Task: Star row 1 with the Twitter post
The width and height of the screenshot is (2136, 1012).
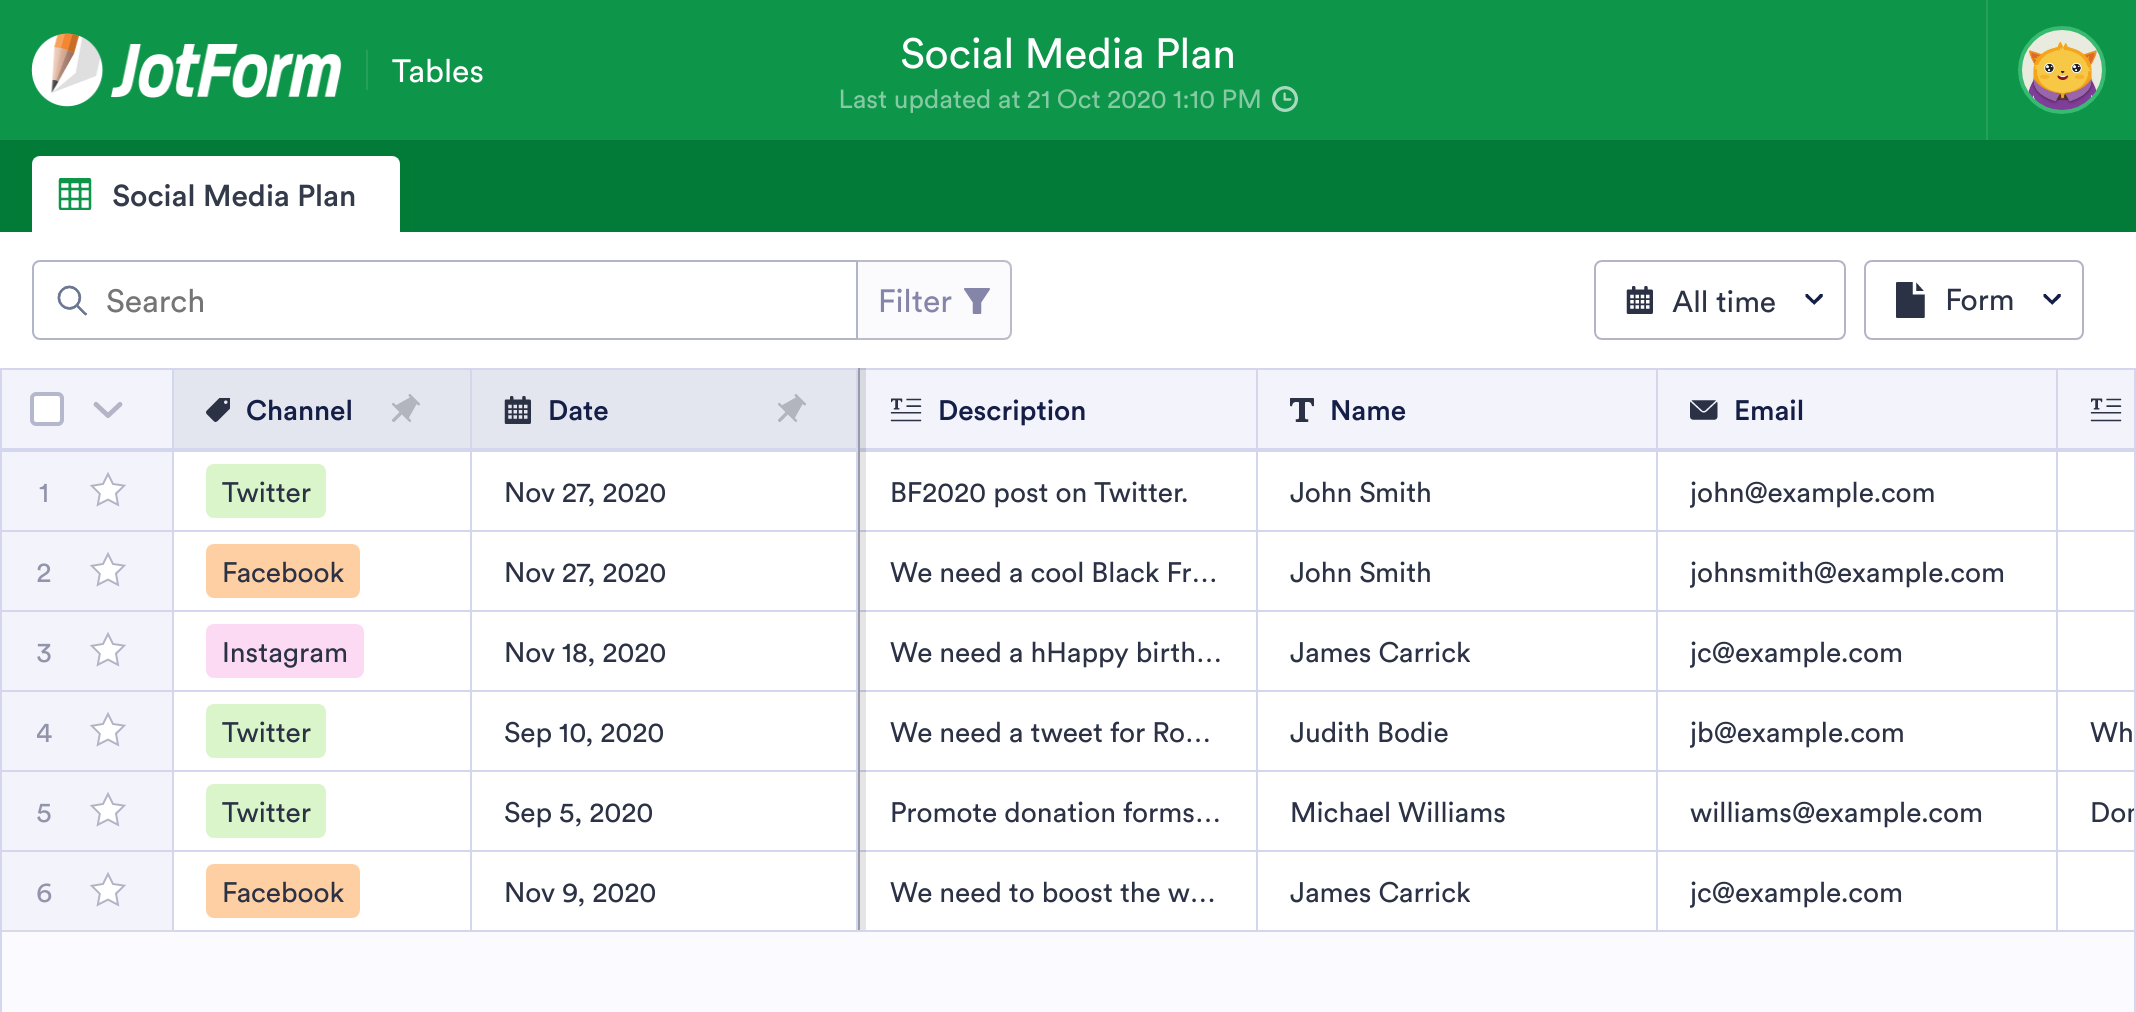Action: 107,491
